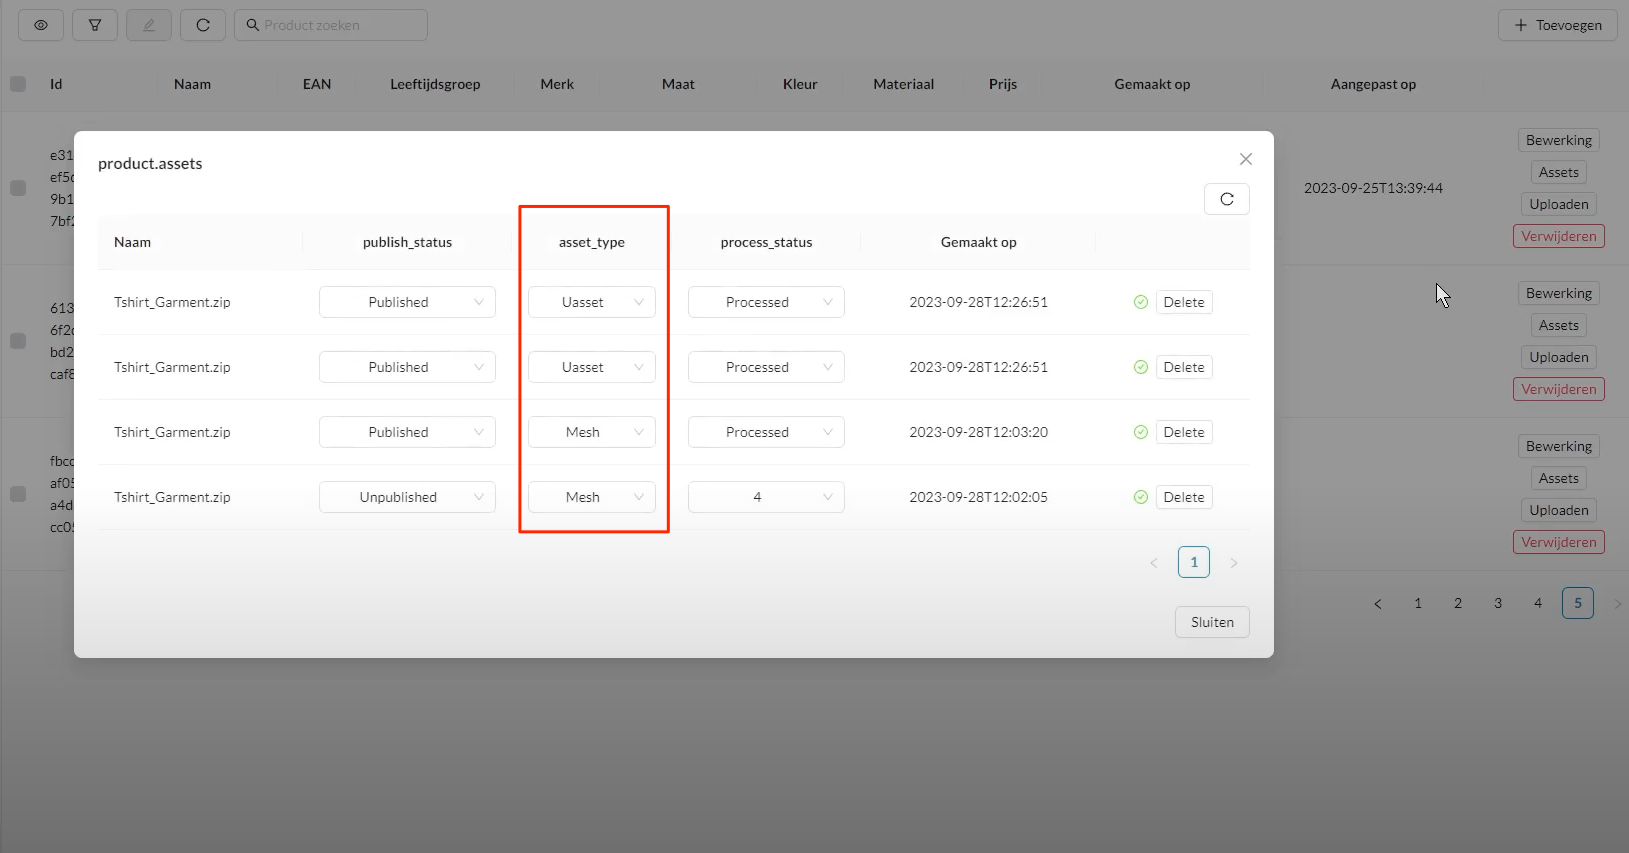Go to page 4 of products table
This screenshot has width=1629, height=853.
[x=1538, y=603]
